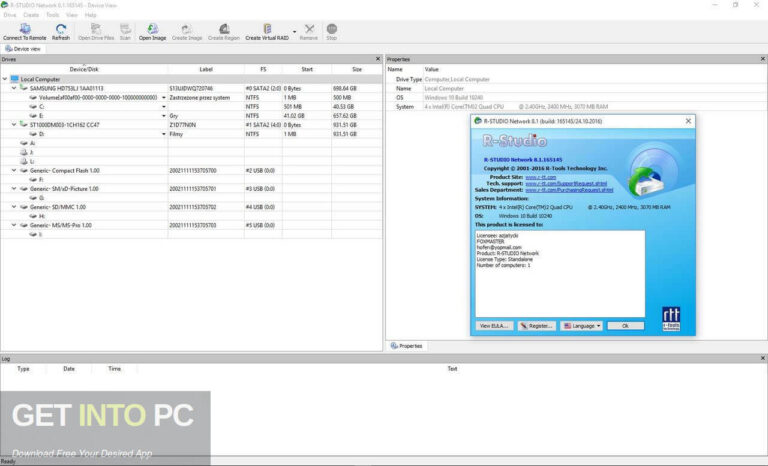Open the dropdown arrow on the C: row

coord(164,106)
